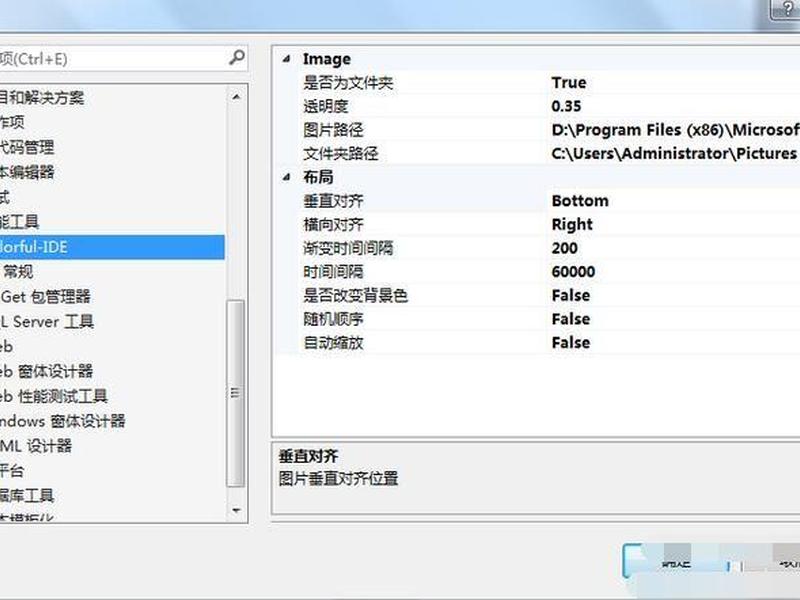Select the ML 设计器 tree item
Viewport: 800px width, 600px height.
coord(36,446)
